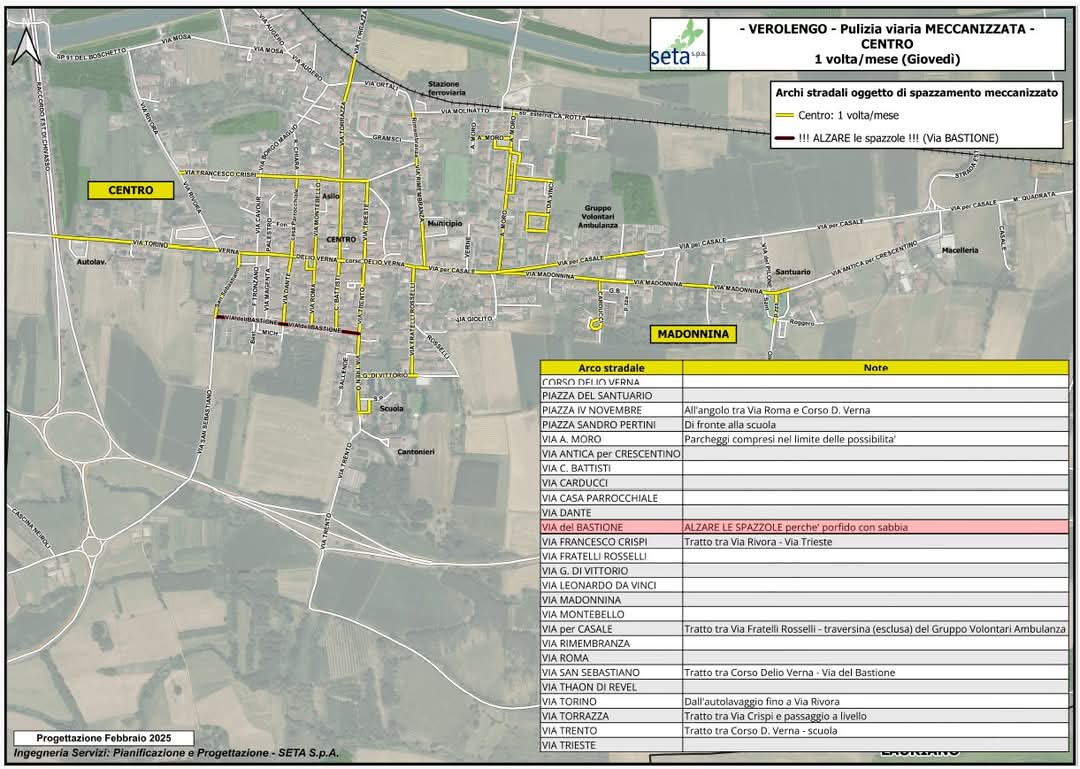1080x769 pixels.
Task: Click the yellow MADONNINA zone label box
Action: pos(693,334)
